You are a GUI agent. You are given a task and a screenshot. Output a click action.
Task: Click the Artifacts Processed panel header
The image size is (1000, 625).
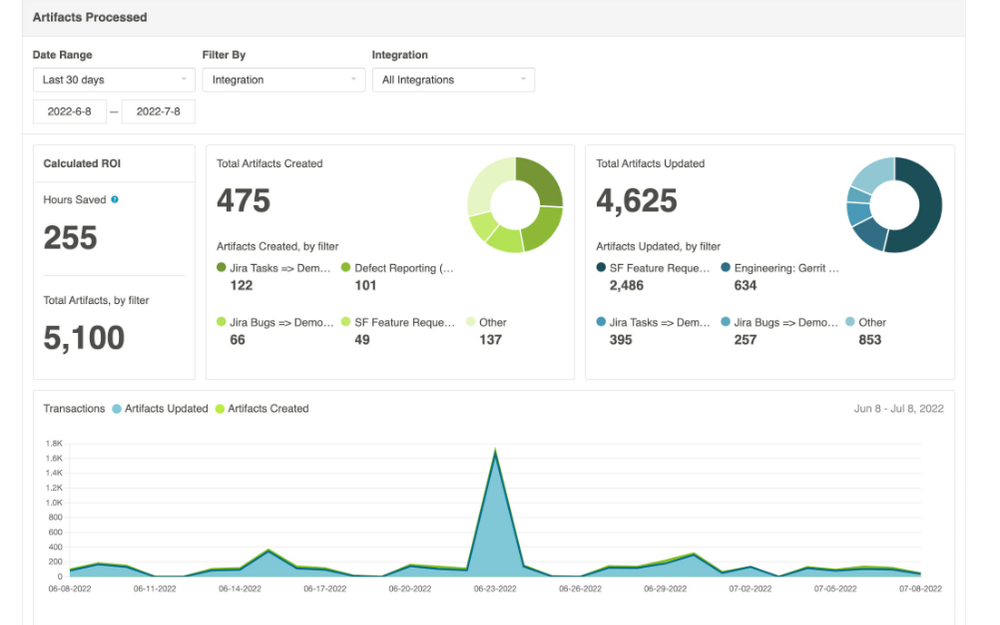90,17
